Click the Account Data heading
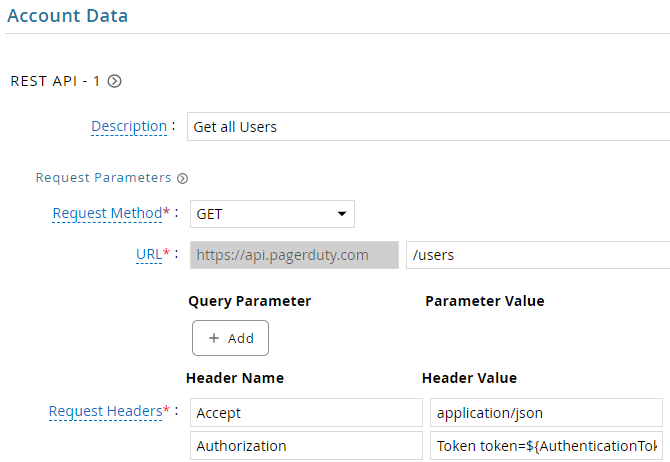Viewport: 670px width, 462px height. coord(68,16)
